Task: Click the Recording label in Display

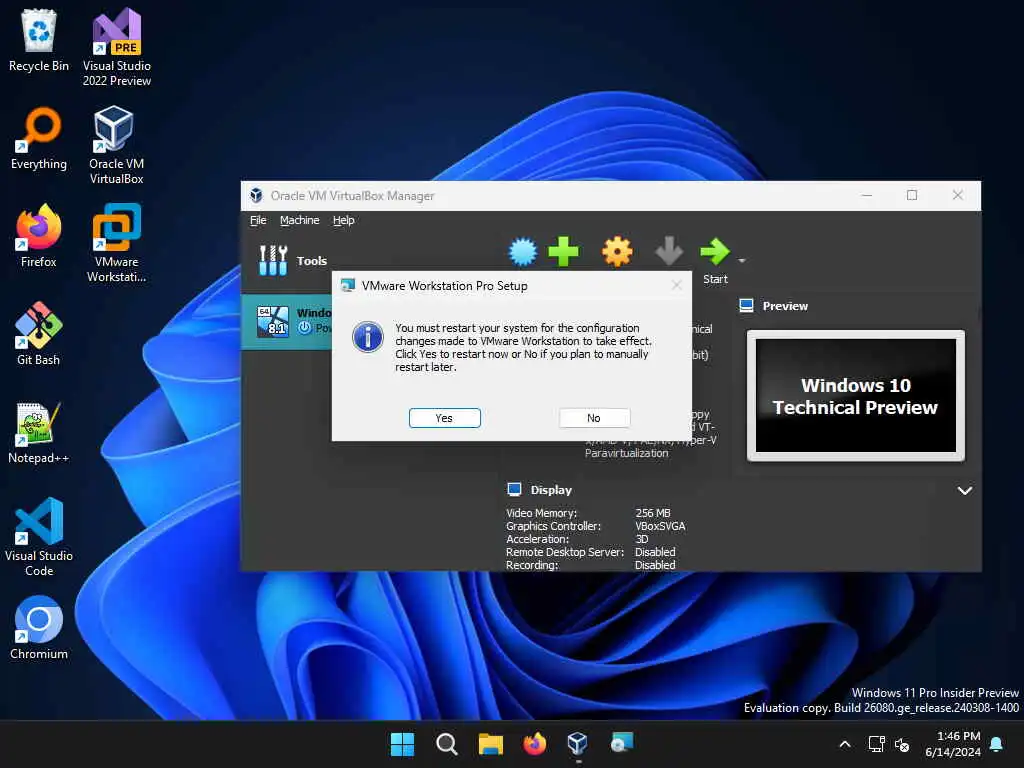Action: point(532,566)
